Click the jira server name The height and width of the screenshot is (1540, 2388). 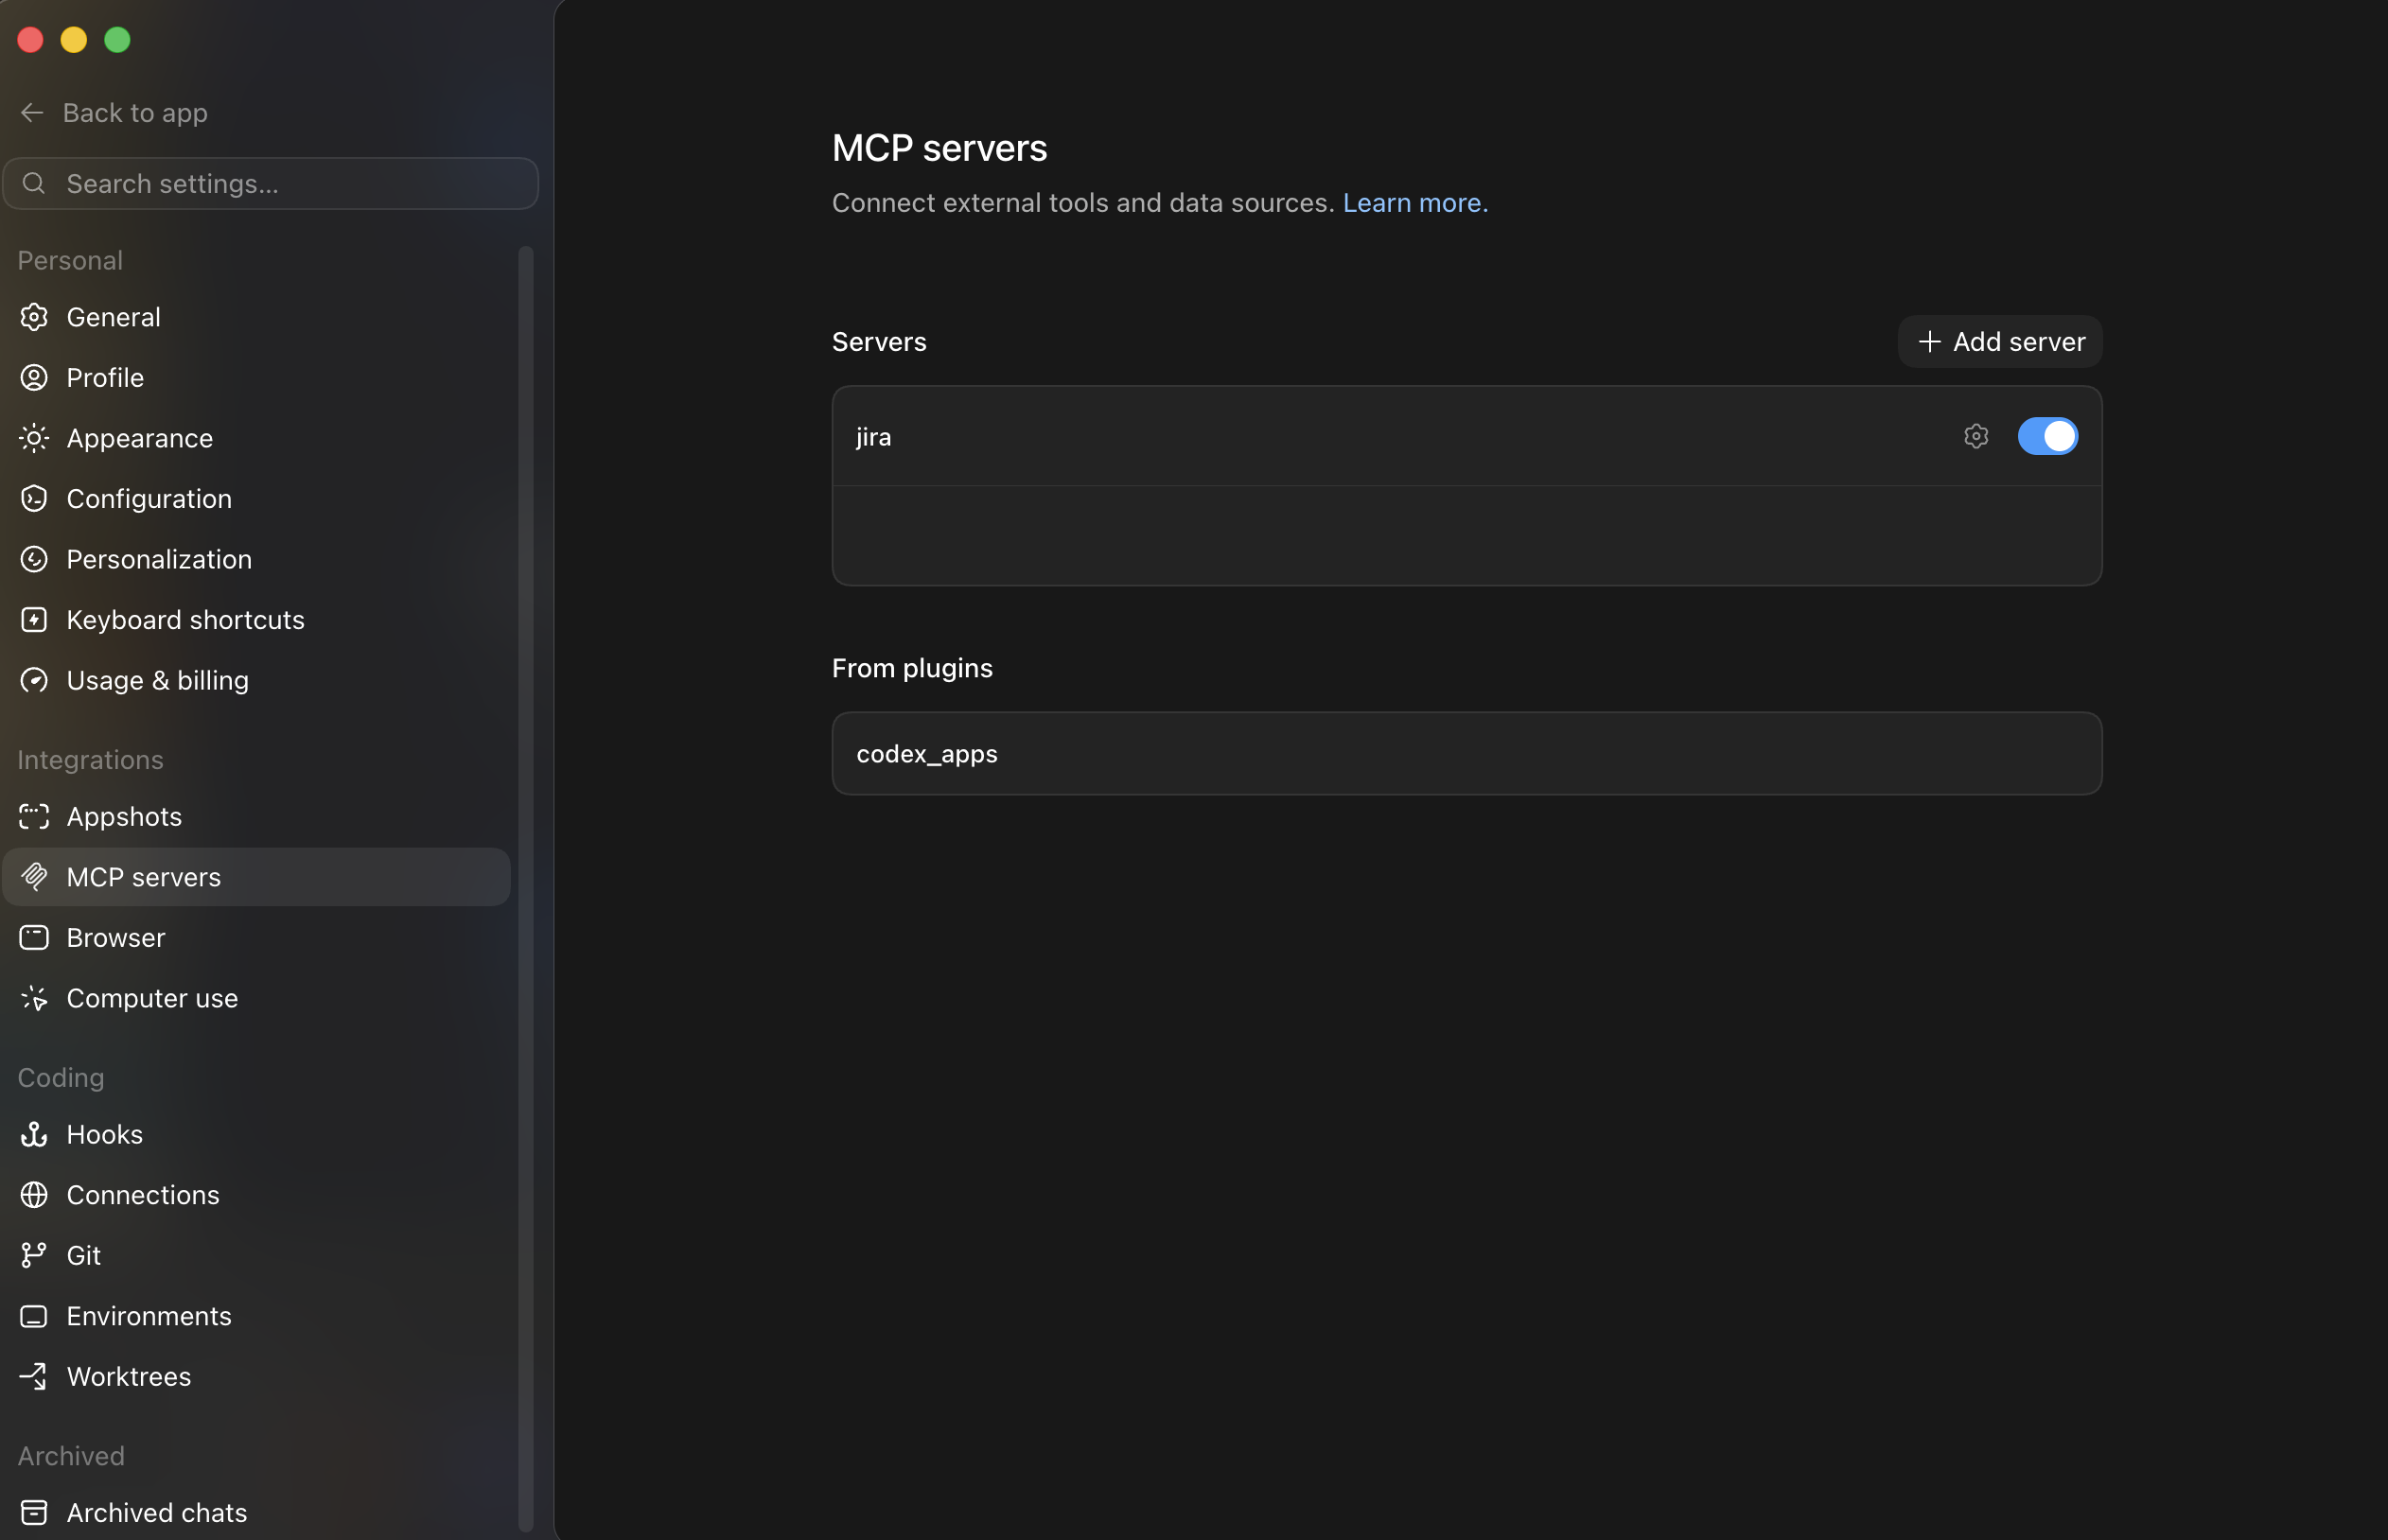point(873,437)
